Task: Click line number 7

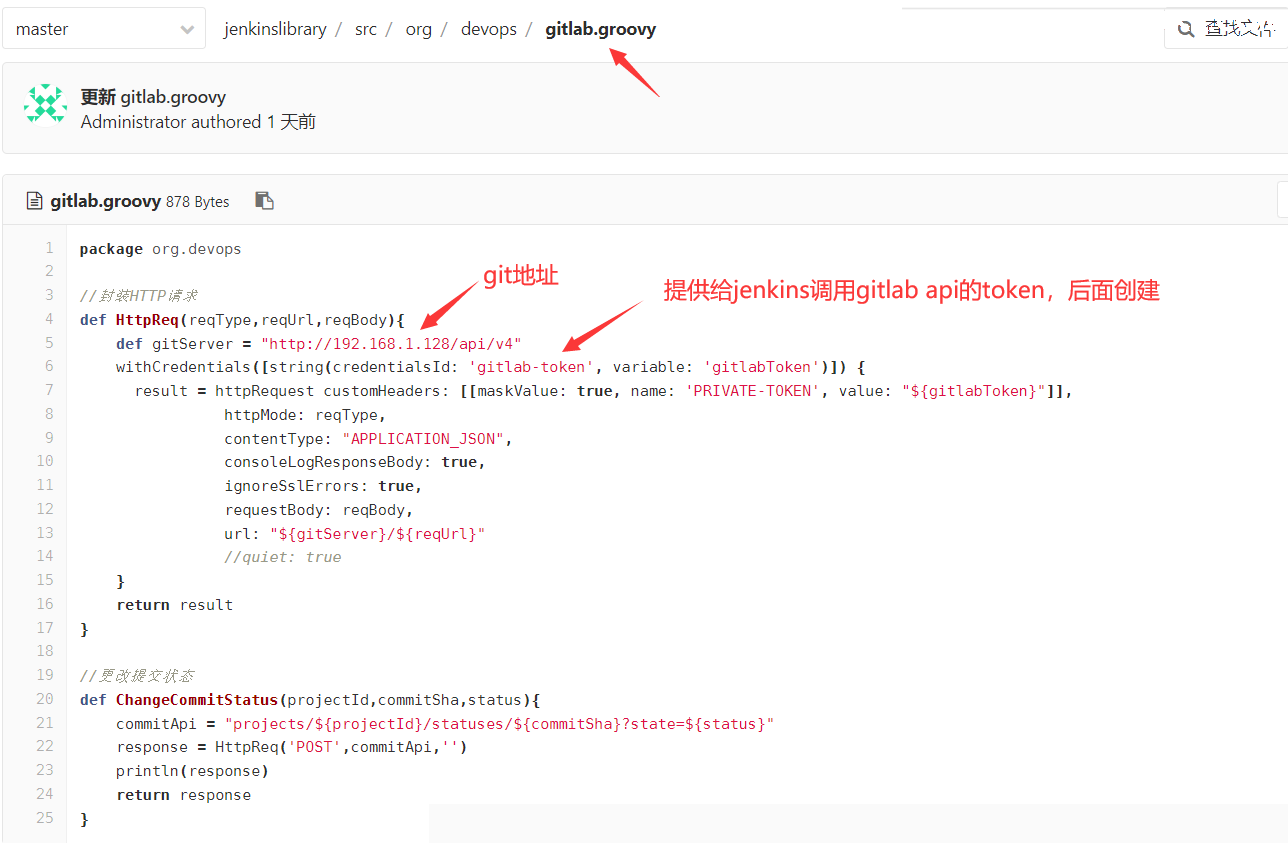Action: pyautogui.click(x=49, y=390)
